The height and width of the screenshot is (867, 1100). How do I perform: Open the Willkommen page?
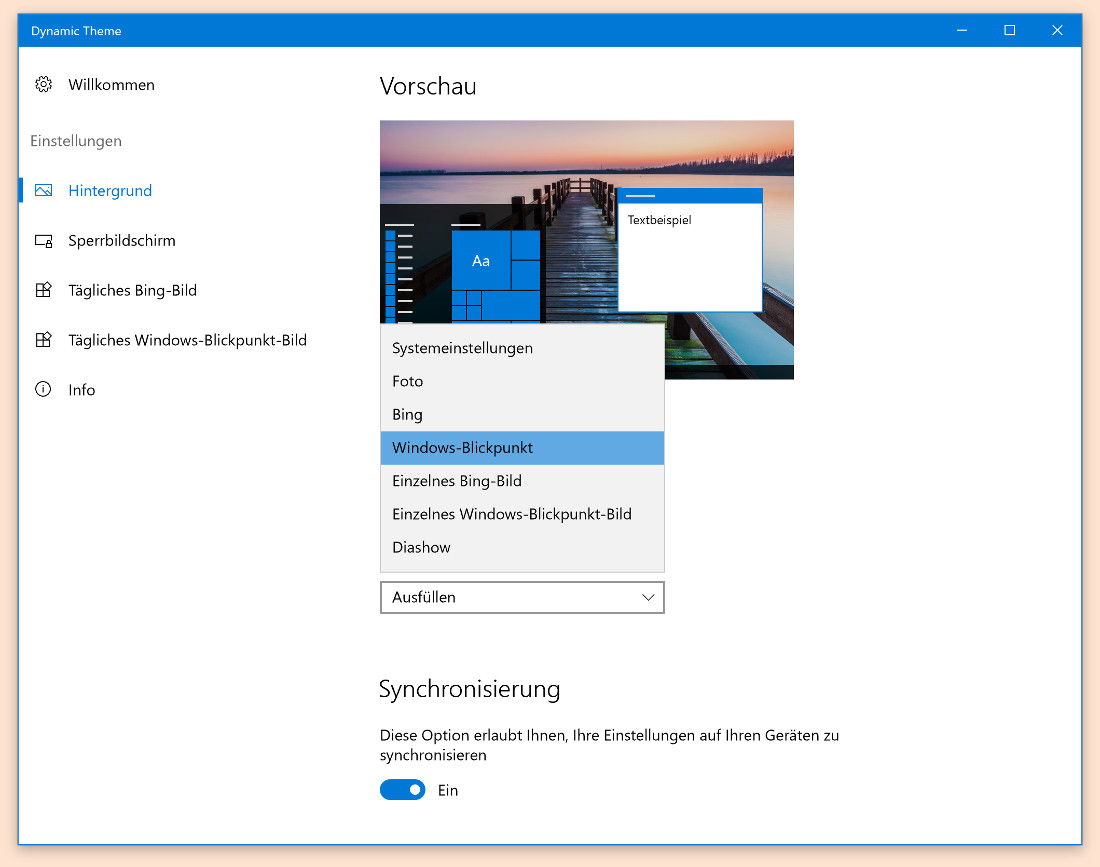[112, 85]
